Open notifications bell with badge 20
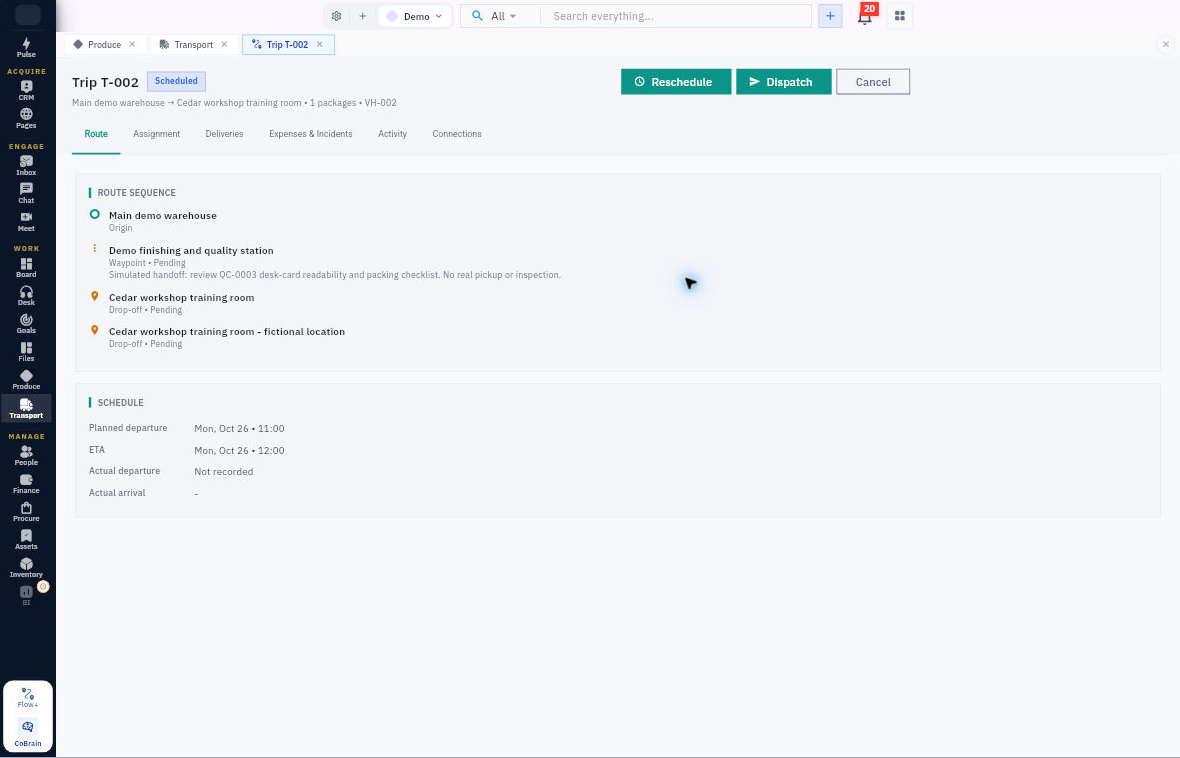 tap(865, 15)
